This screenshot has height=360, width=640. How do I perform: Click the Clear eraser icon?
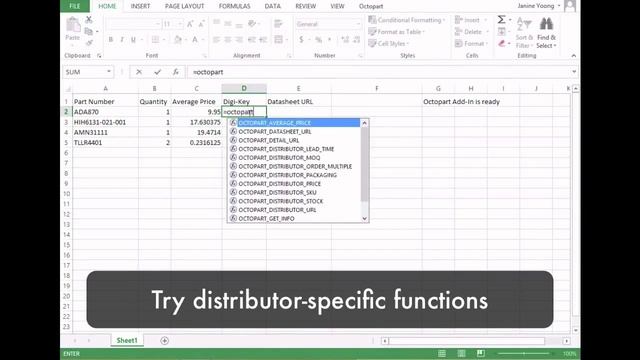click(x=502, y=44)
